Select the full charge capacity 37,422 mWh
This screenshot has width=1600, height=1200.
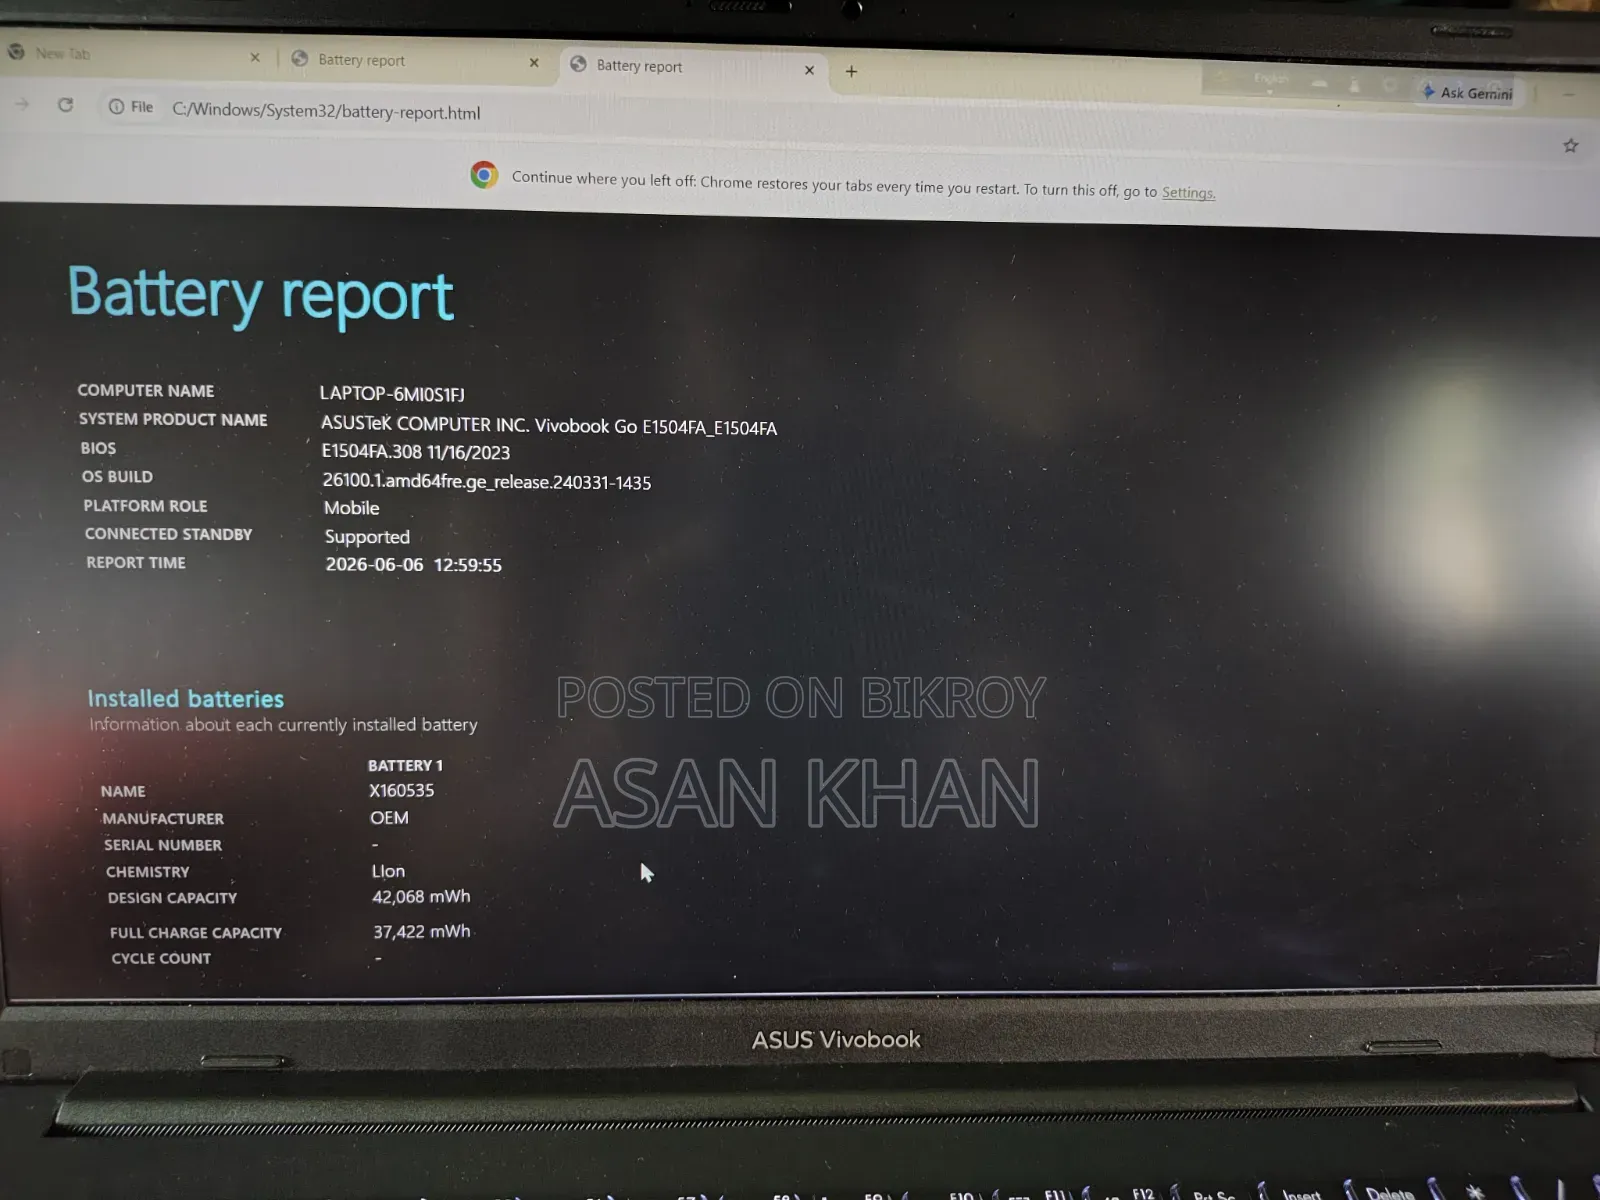click(x=422, y=932)
